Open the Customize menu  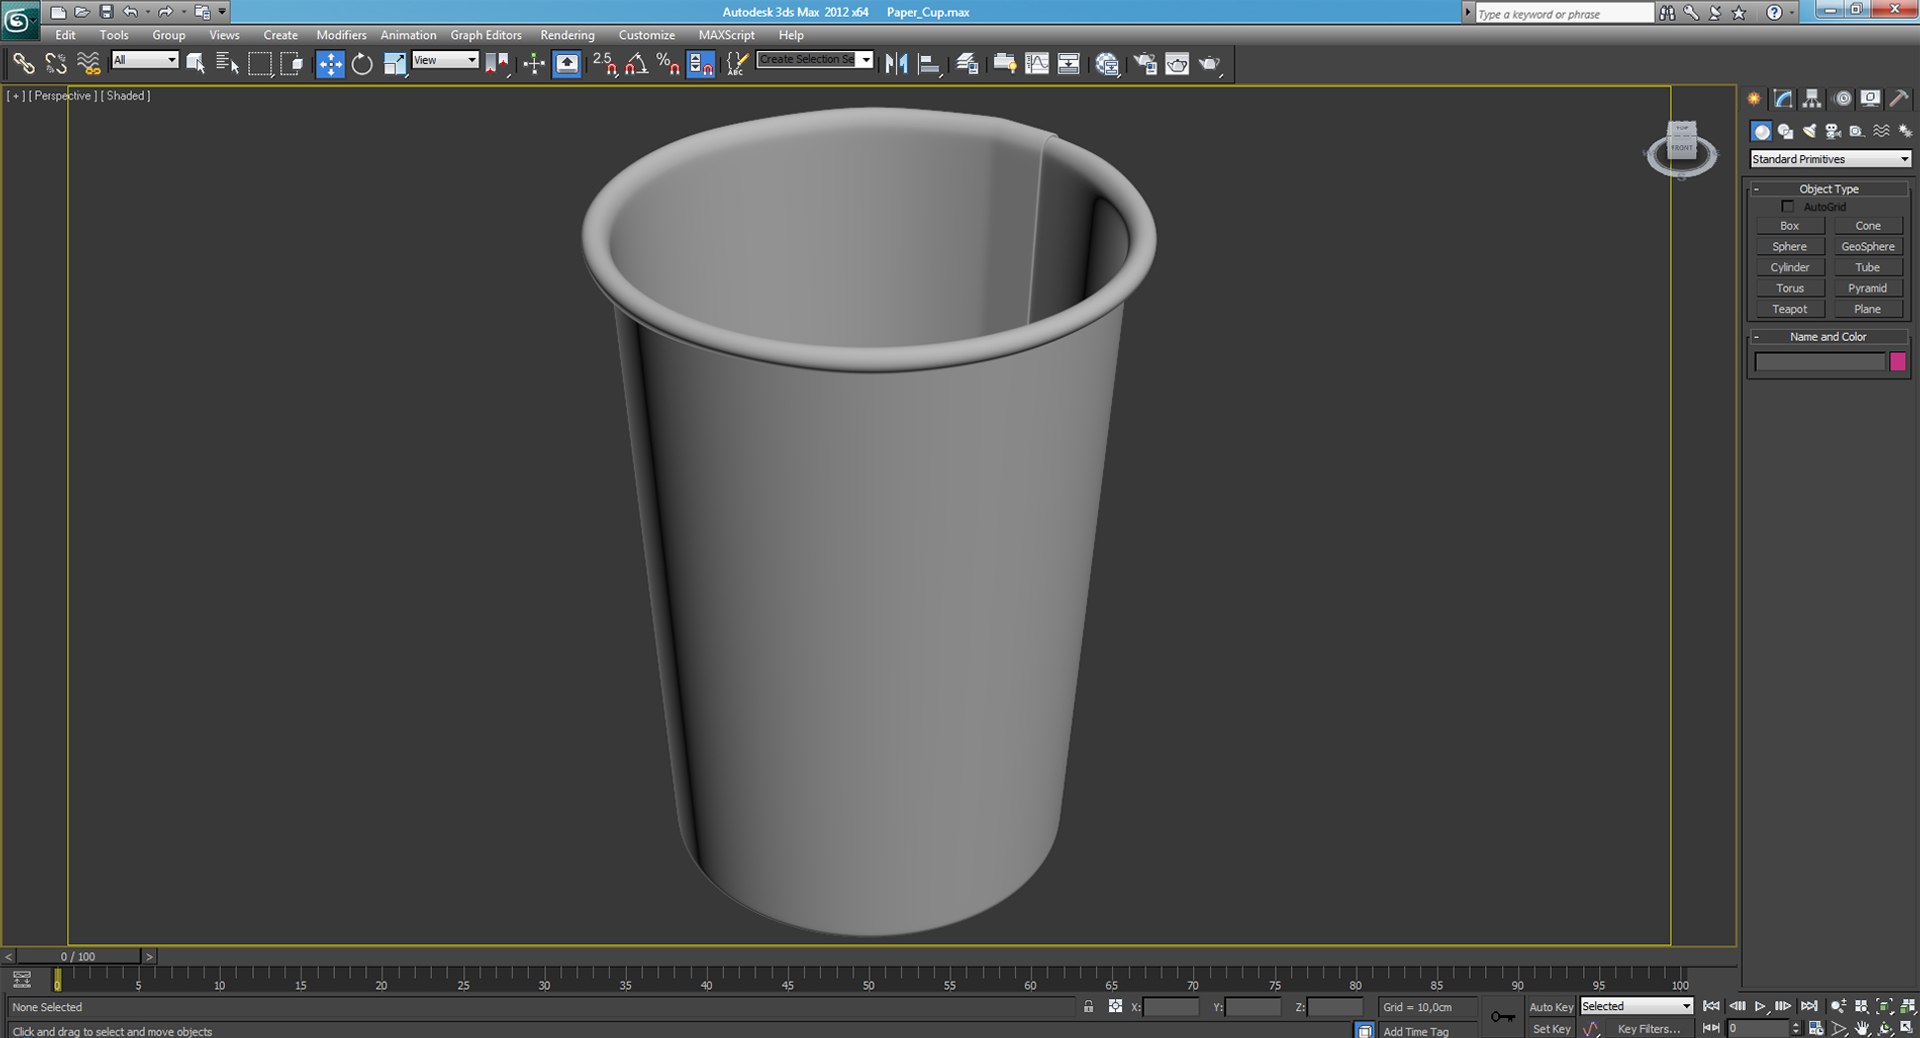click(646, 35)
